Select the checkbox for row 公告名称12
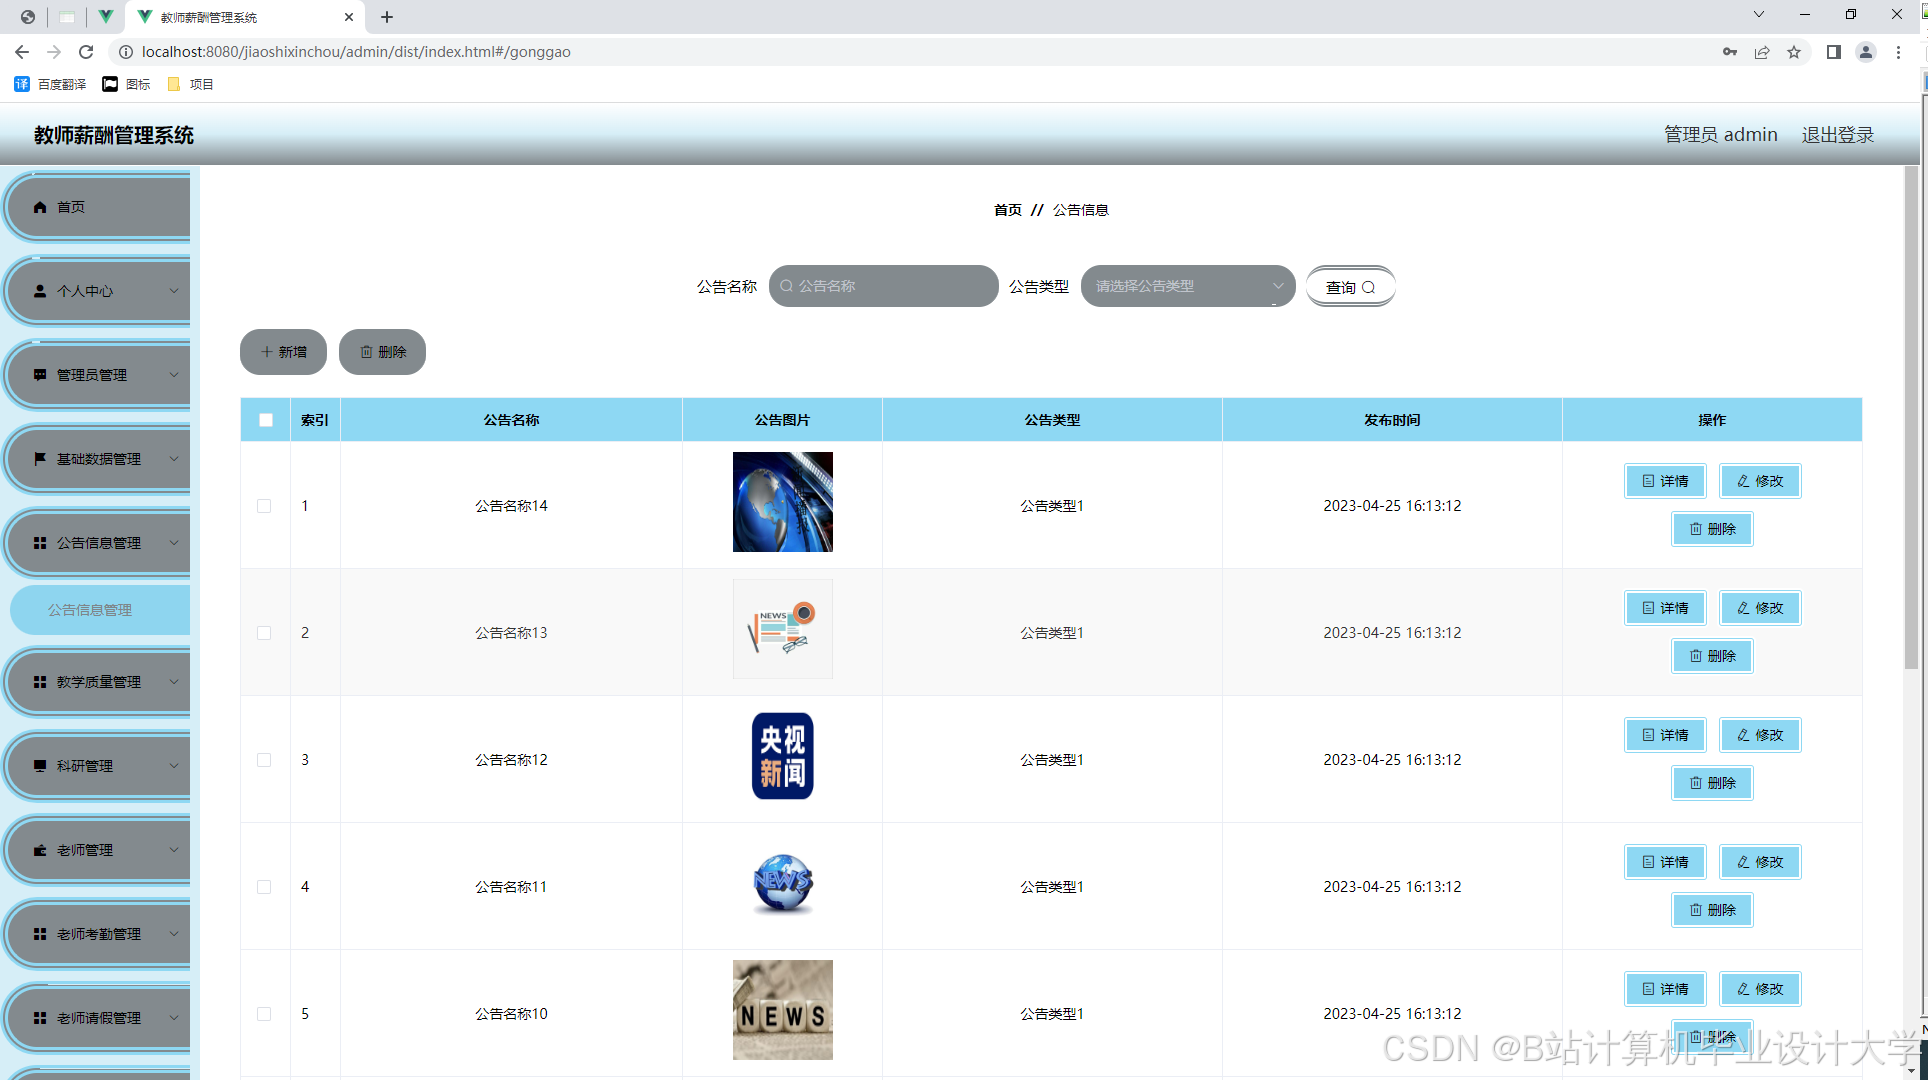The image size is (1928, 1080). coord(264,760)
